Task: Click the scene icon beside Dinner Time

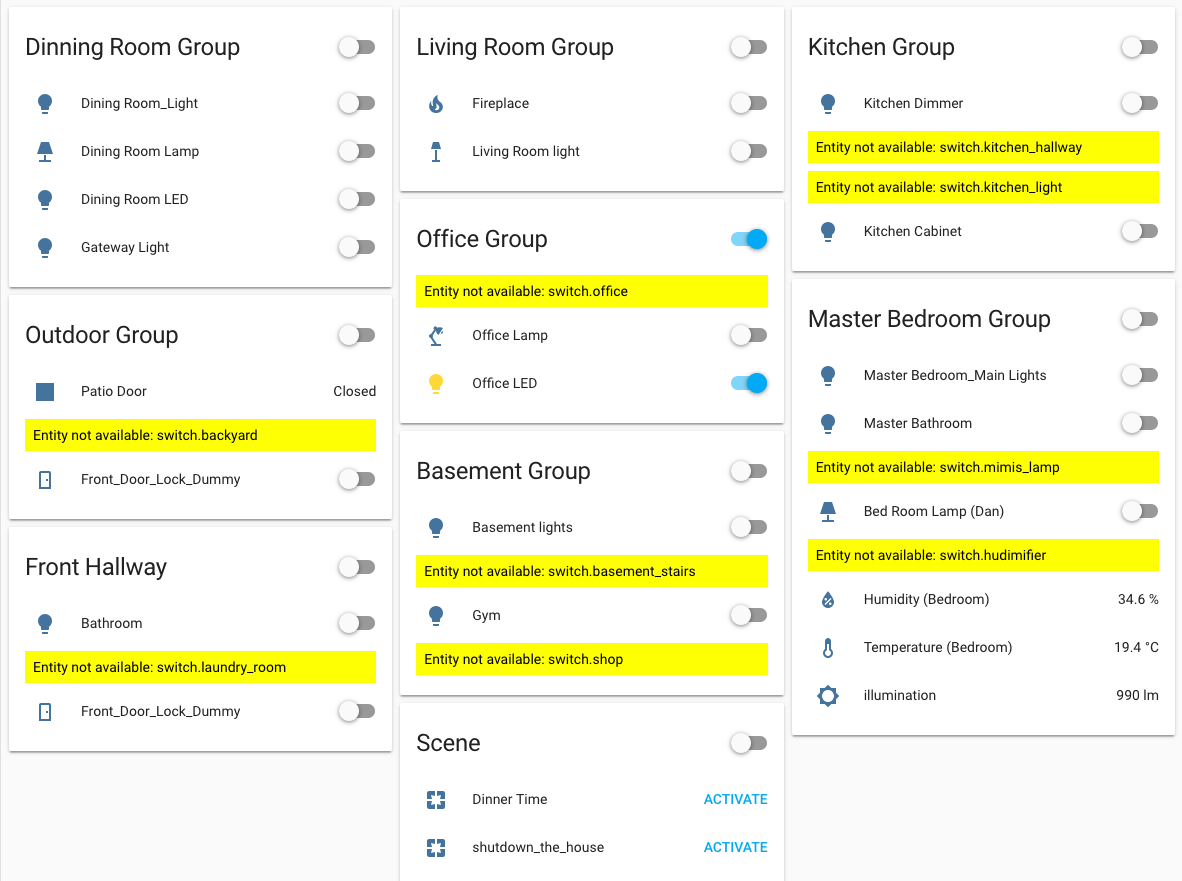Action: coord(436,799)
